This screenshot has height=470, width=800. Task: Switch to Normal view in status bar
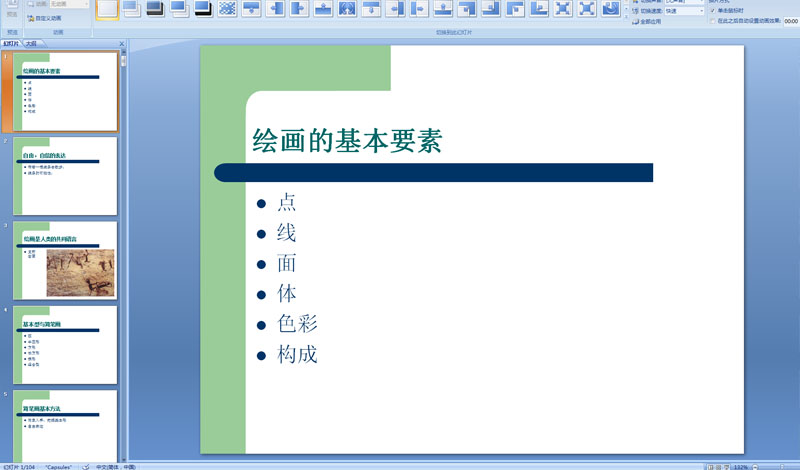pyautogui.click(x=710, y=467)
